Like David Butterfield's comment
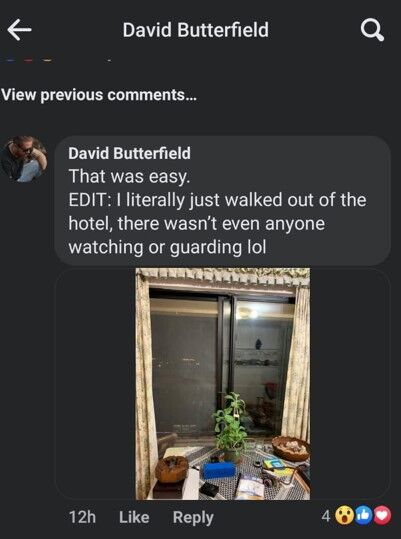 pyautogui.click(x=134, y=517)
